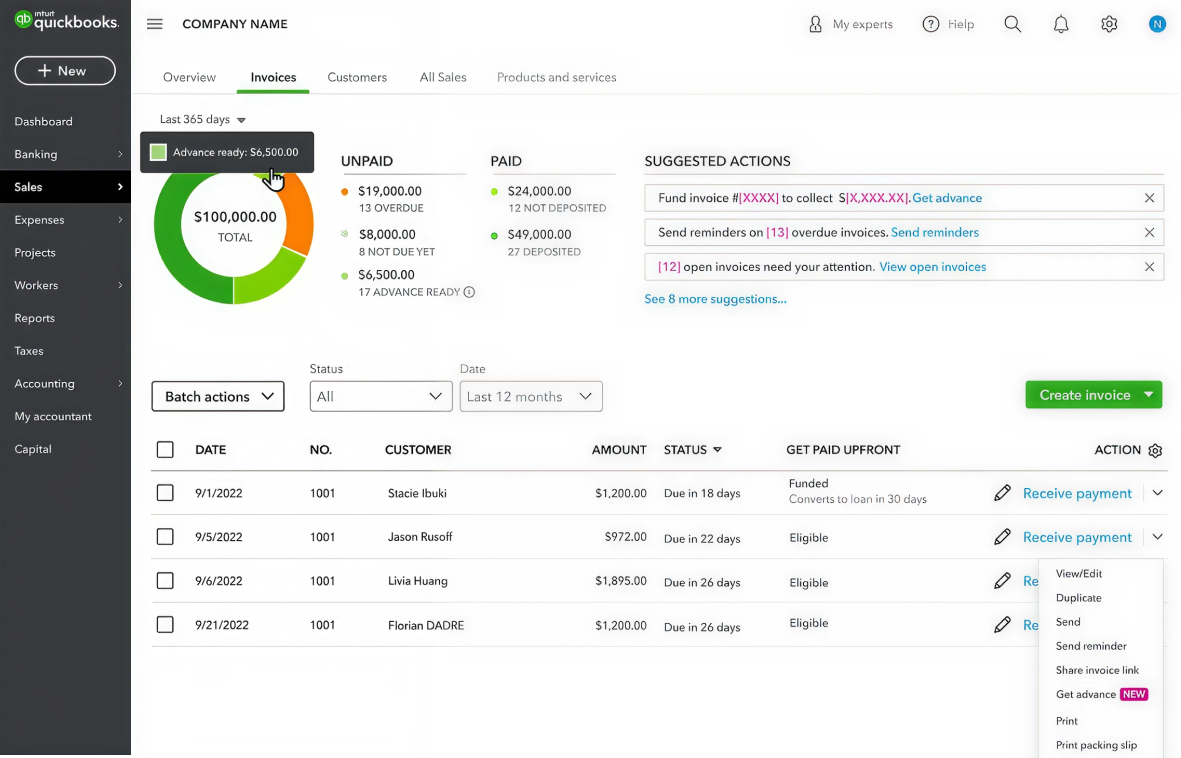Check the select-all box in the invoice table header
This screenshot has height=758, width=1181.
pyautogui.click(x=165, y=449)
